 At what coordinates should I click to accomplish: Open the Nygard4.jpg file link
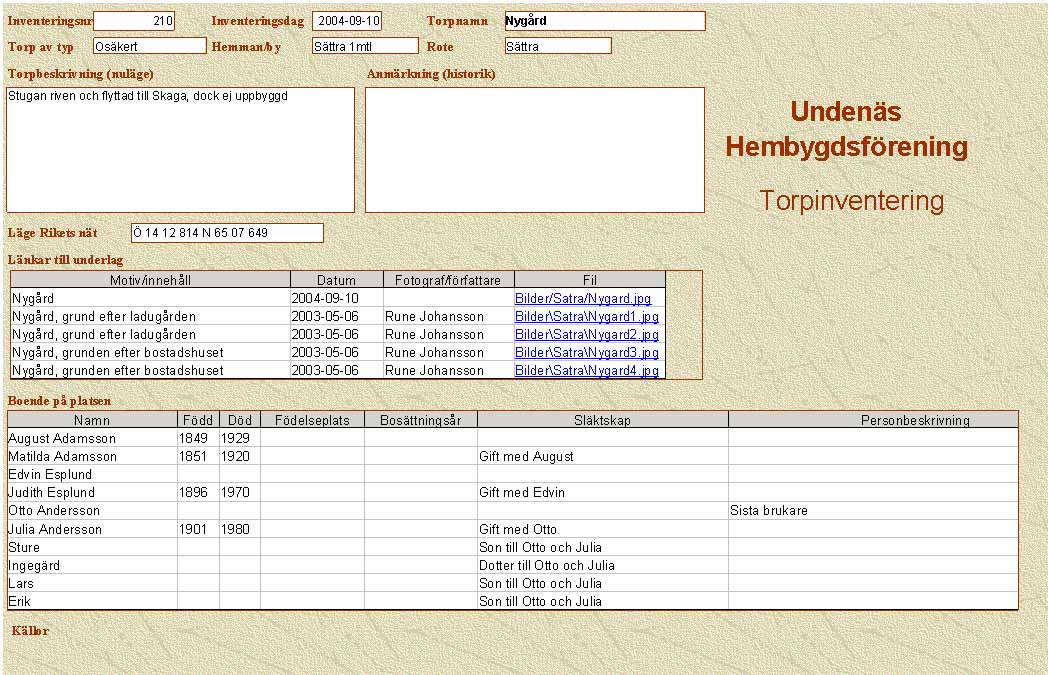[x=587, y=370]
